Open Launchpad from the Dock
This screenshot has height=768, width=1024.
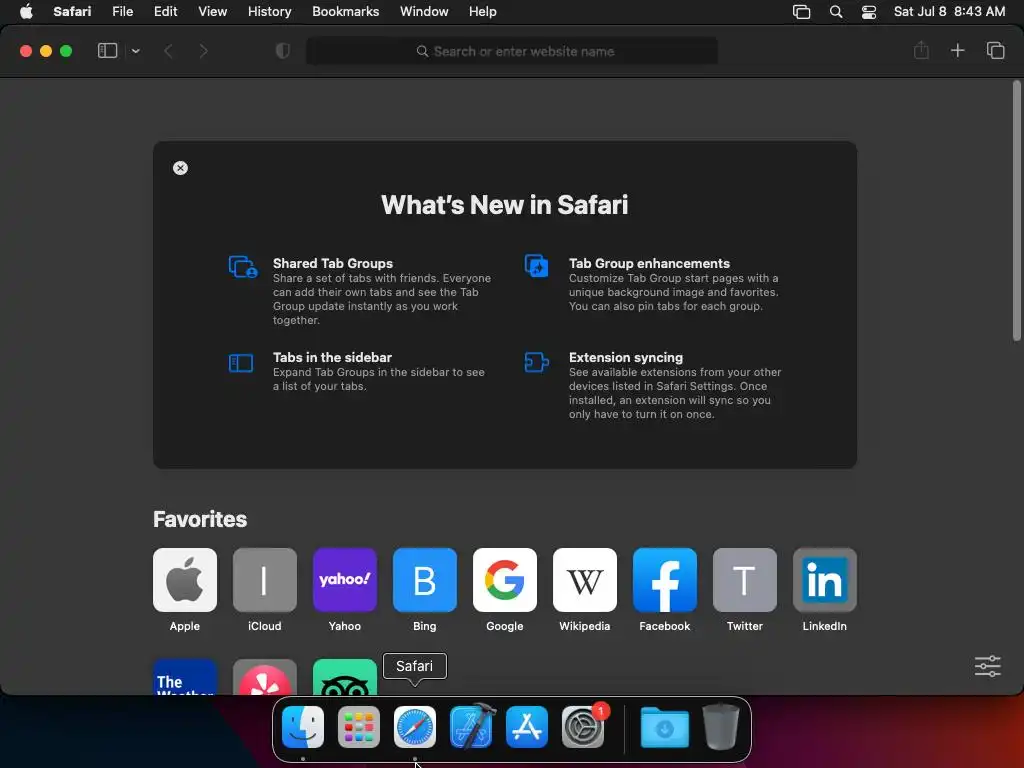359,727
